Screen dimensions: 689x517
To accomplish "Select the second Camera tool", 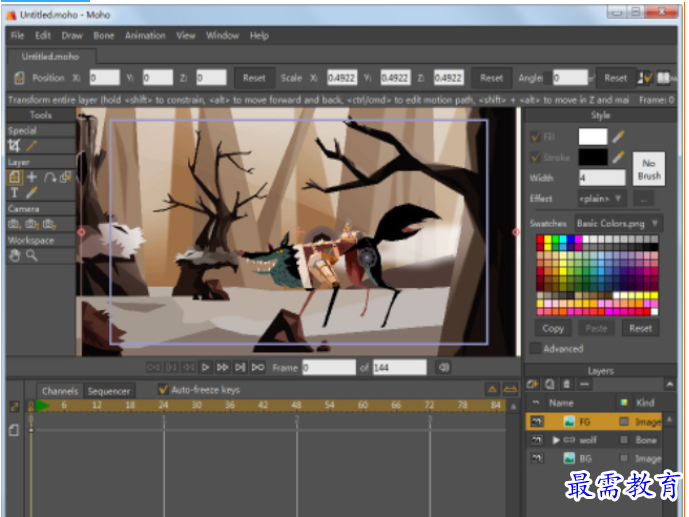I will (x=31, y=224).
